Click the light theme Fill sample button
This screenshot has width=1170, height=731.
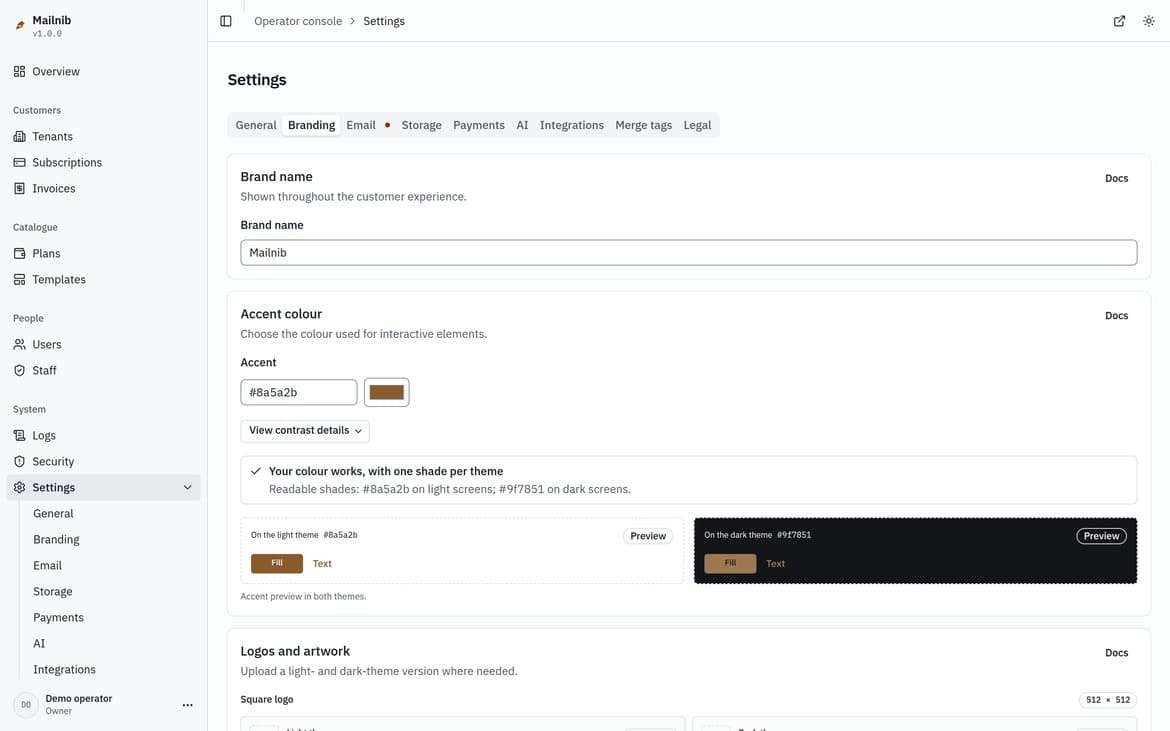pyautogui.click(x=277, y=563)
